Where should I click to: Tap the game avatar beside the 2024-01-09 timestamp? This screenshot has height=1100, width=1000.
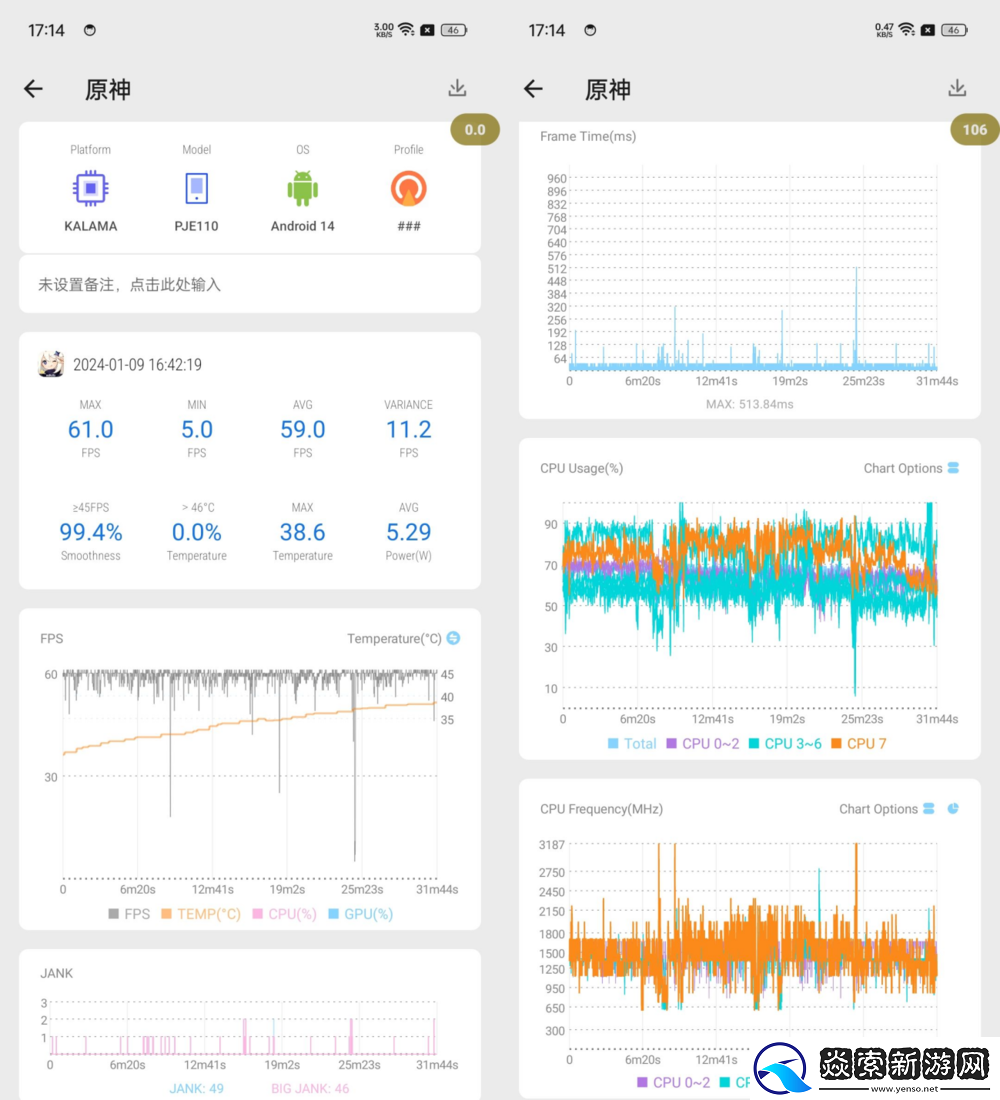(x=51, y=365)
